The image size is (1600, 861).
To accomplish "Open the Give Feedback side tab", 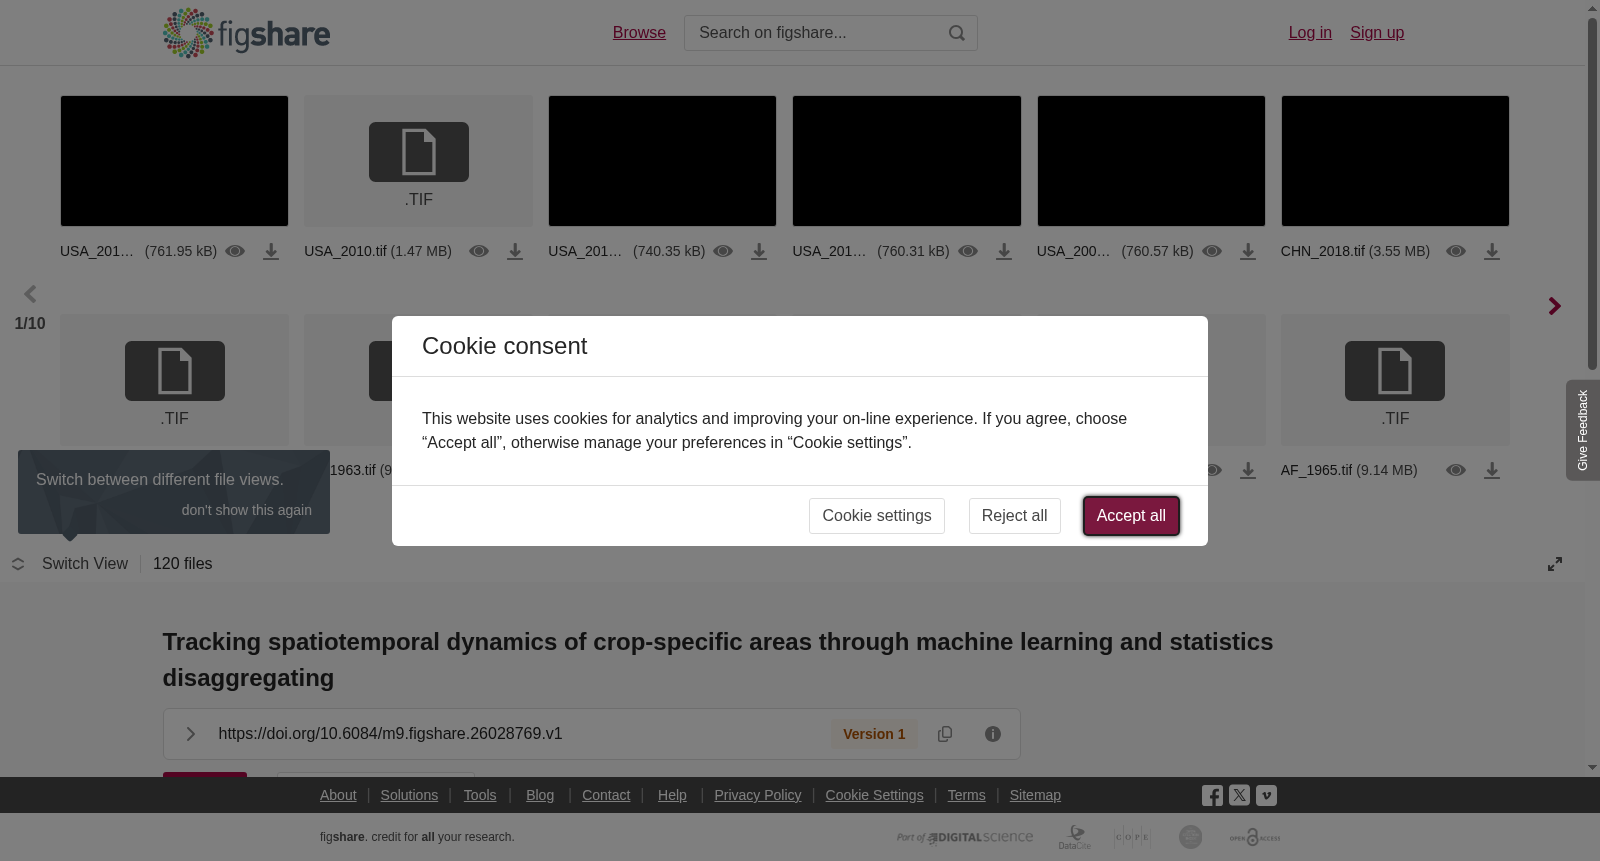I will click(1583, 430).
